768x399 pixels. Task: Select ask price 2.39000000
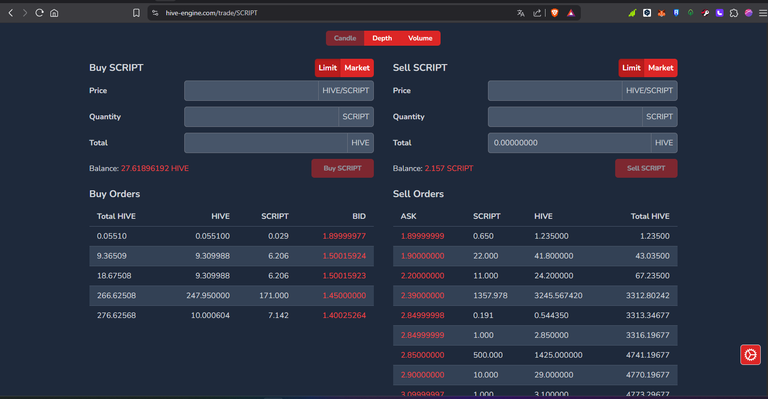point(422,296)
